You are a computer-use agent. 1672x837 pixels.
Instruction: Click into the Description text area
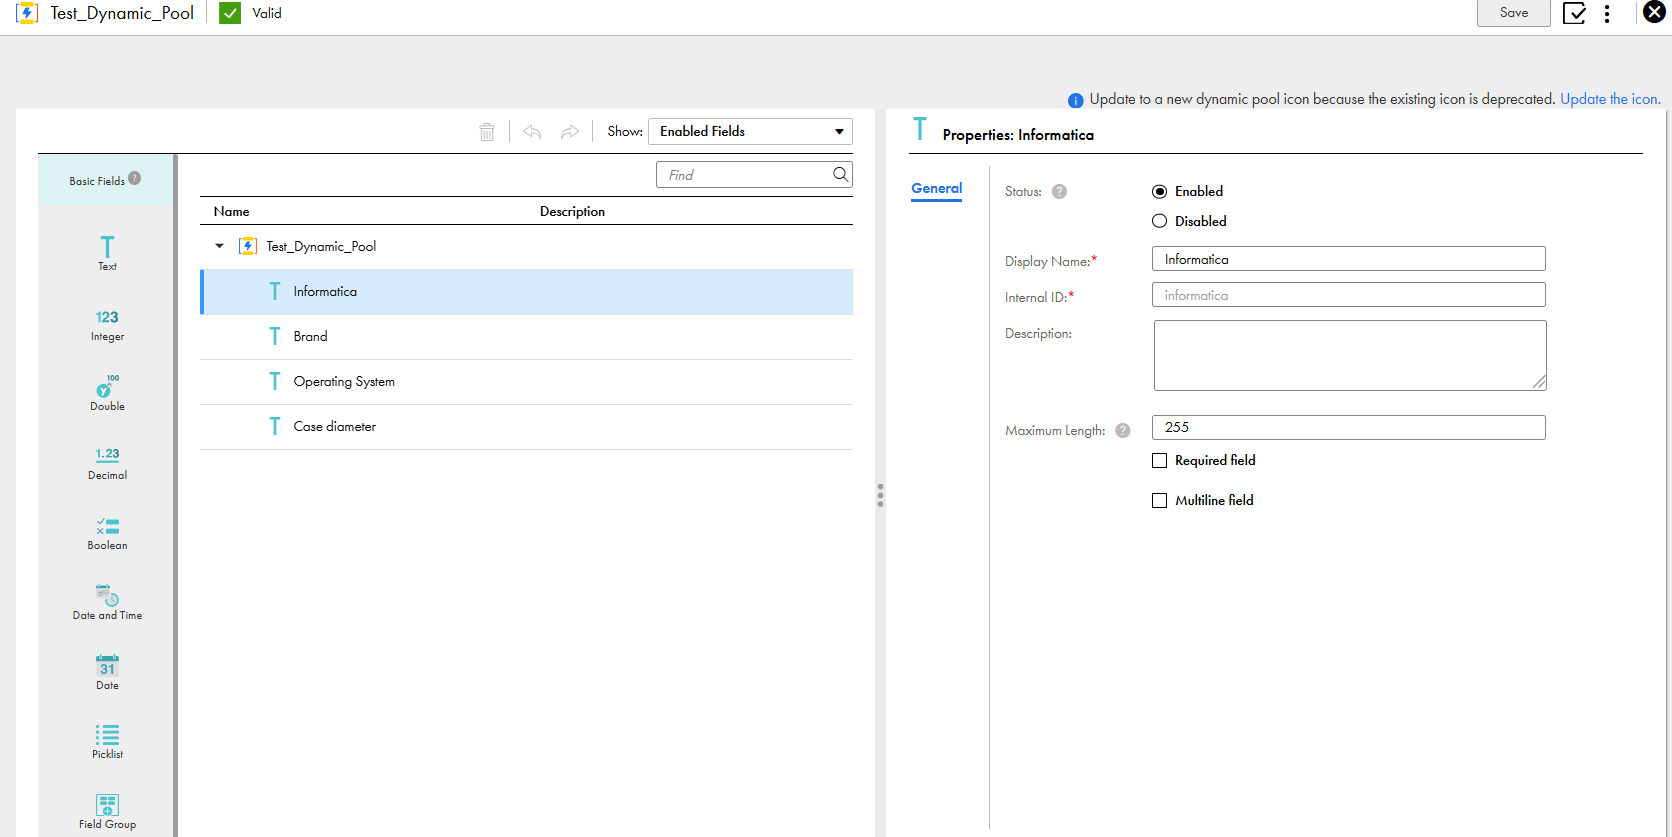coord(1350,355)
